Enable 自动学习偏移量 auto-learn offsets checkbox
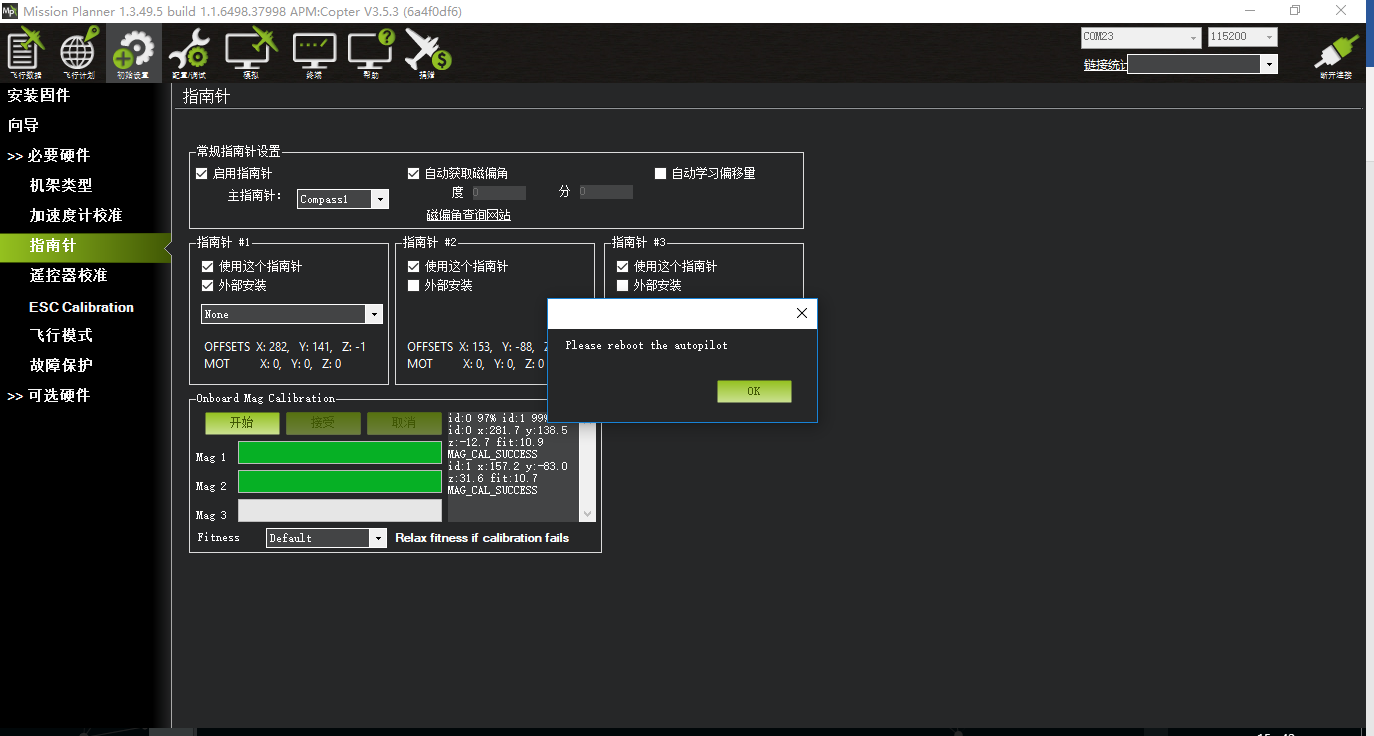 (x=660, y=174)
